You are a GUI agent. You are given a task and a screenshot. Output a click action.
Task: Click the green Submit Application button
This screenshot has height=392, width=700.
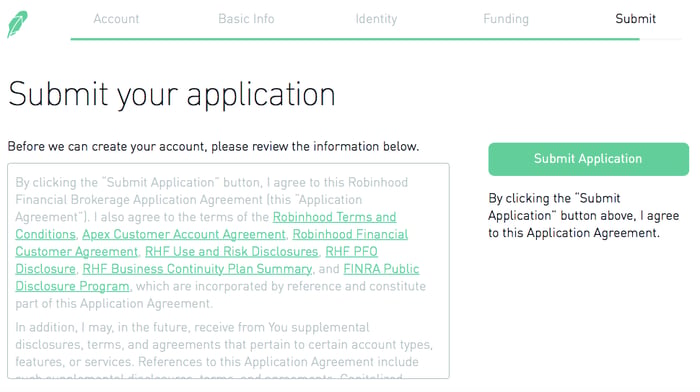click(588, 159)
